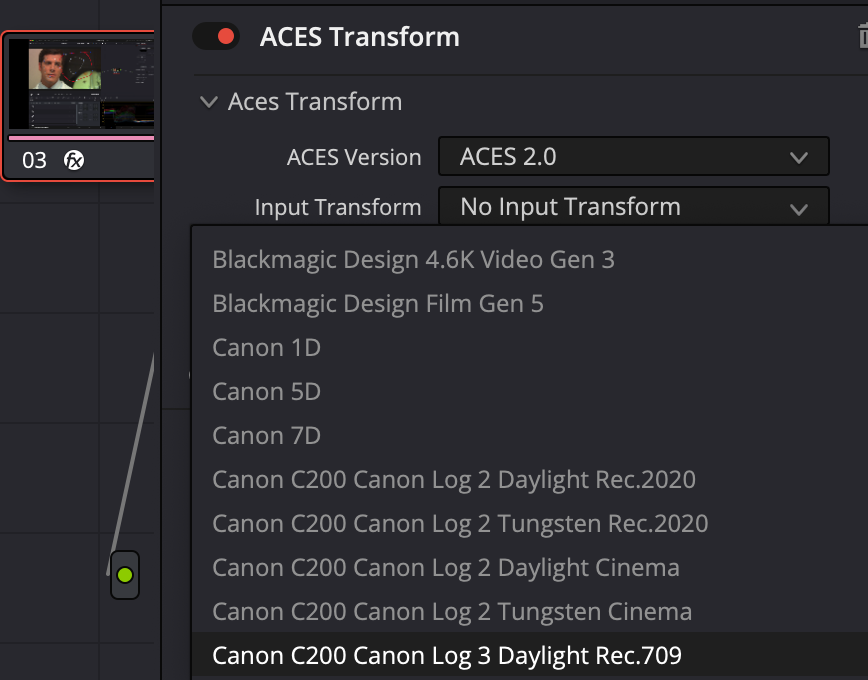Viewport: 868px width, 680px height.
Task: Click the node 03 number label
Action: (34, 161)
